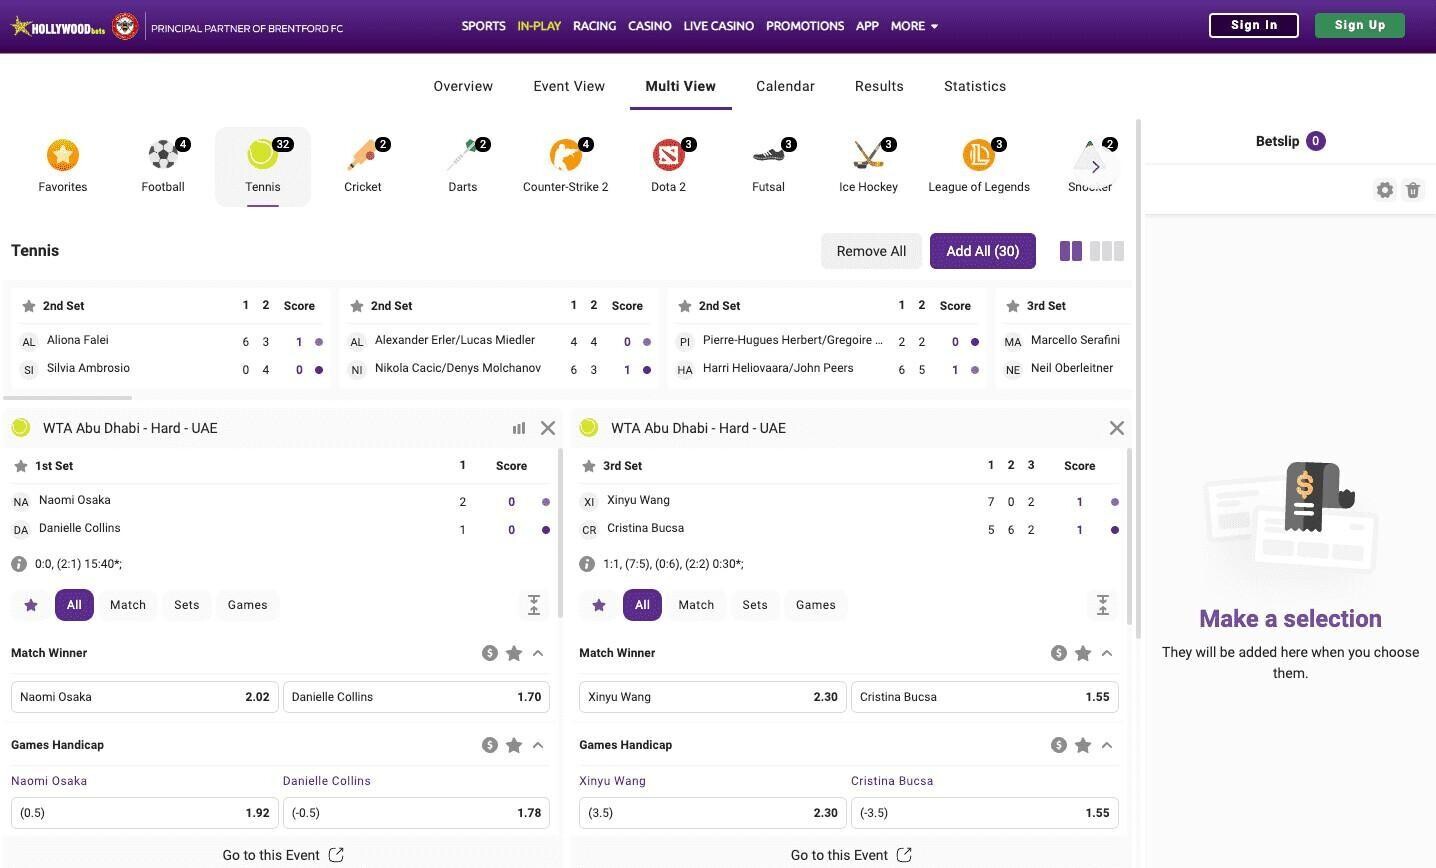Select the Darts sport icon
This screenshot has height=868, width=1436.
pos(462,166)
